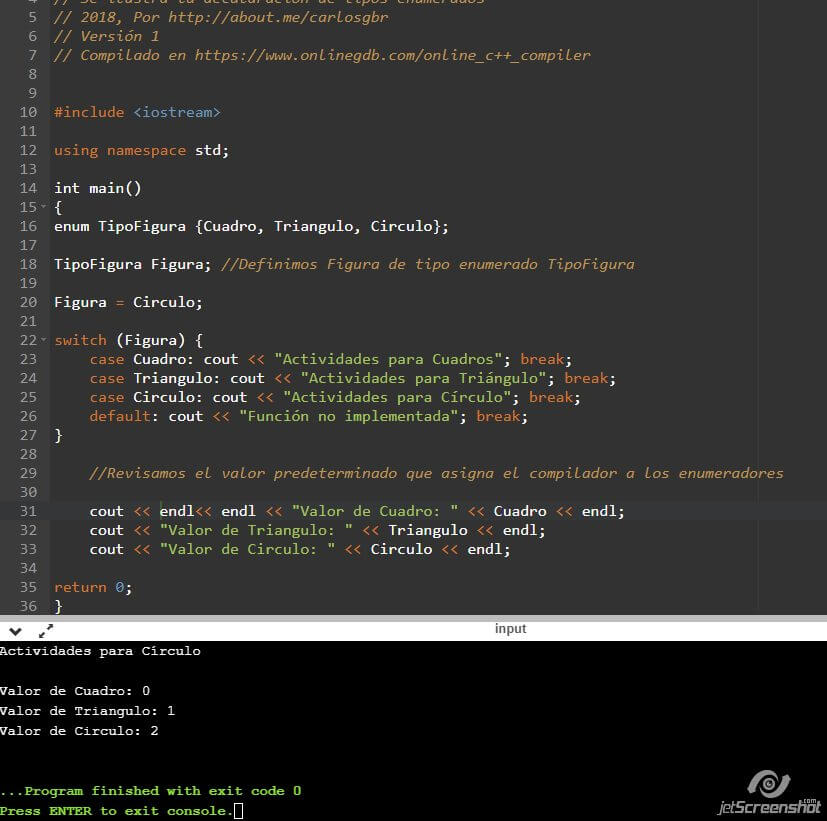Click the 'int main()' declaration
The width and height of the screenshot is (827, 821).
pyautogui.click(x=98, y=188)
